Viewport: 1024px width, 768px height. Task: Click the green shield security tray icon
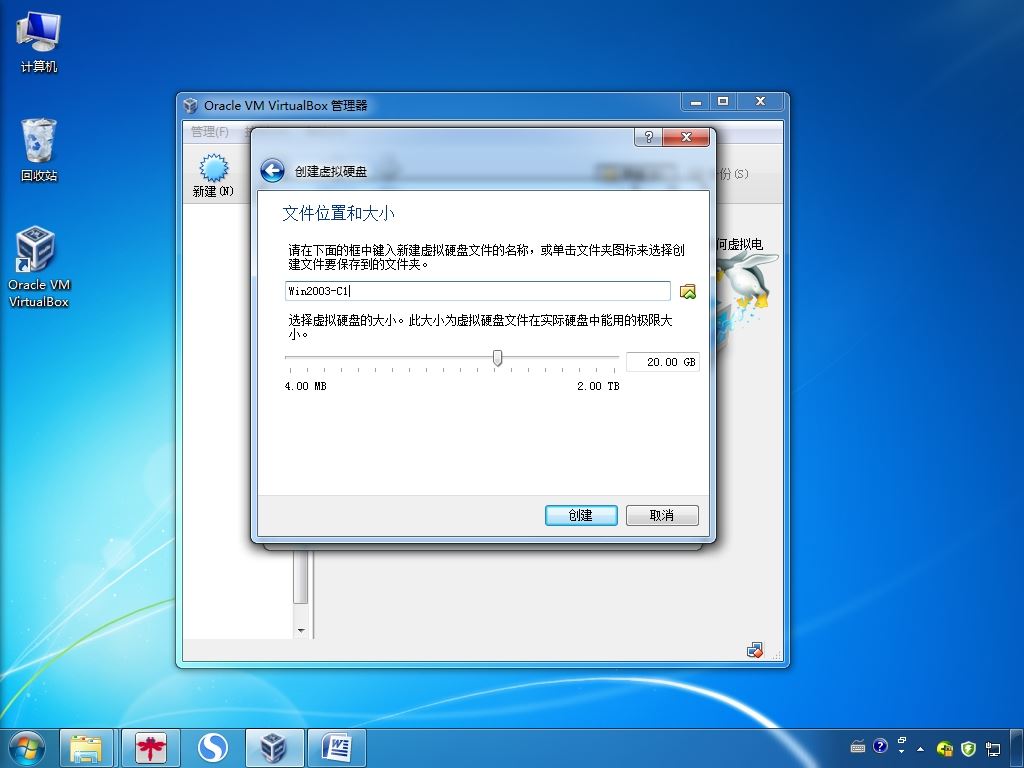point(968,748)
